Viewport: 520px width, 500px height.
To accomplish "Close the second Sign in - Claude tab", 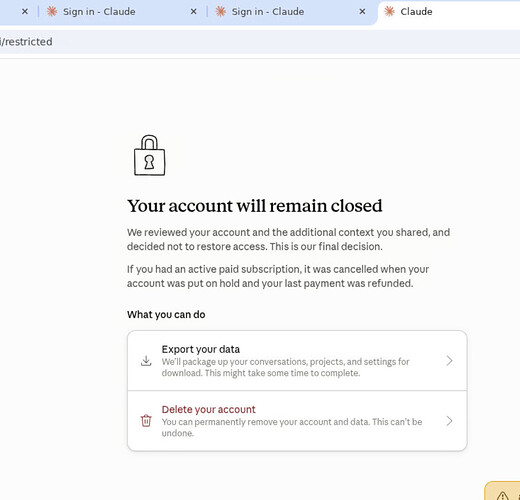I will pos(362,12).
